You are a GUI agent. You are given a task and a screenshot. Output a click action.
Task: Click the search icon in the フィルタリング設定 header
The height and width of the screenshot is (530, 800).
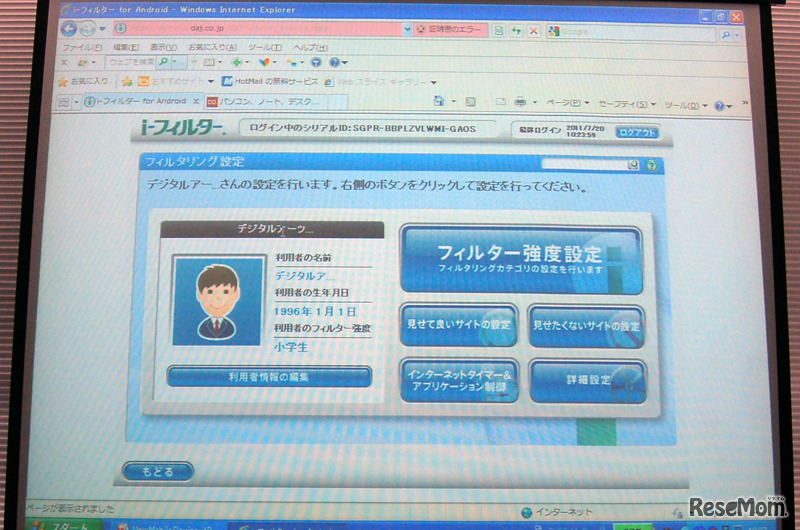(x=633, y=165)
